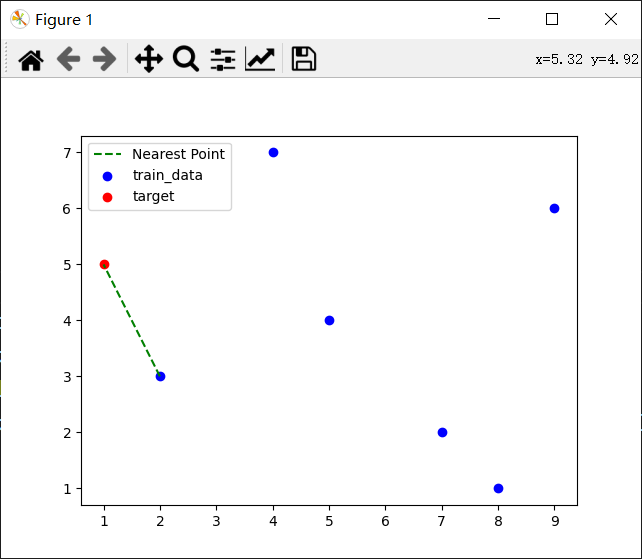Click the red marker in the legend

pyautogui.click(x=107, y=197)
